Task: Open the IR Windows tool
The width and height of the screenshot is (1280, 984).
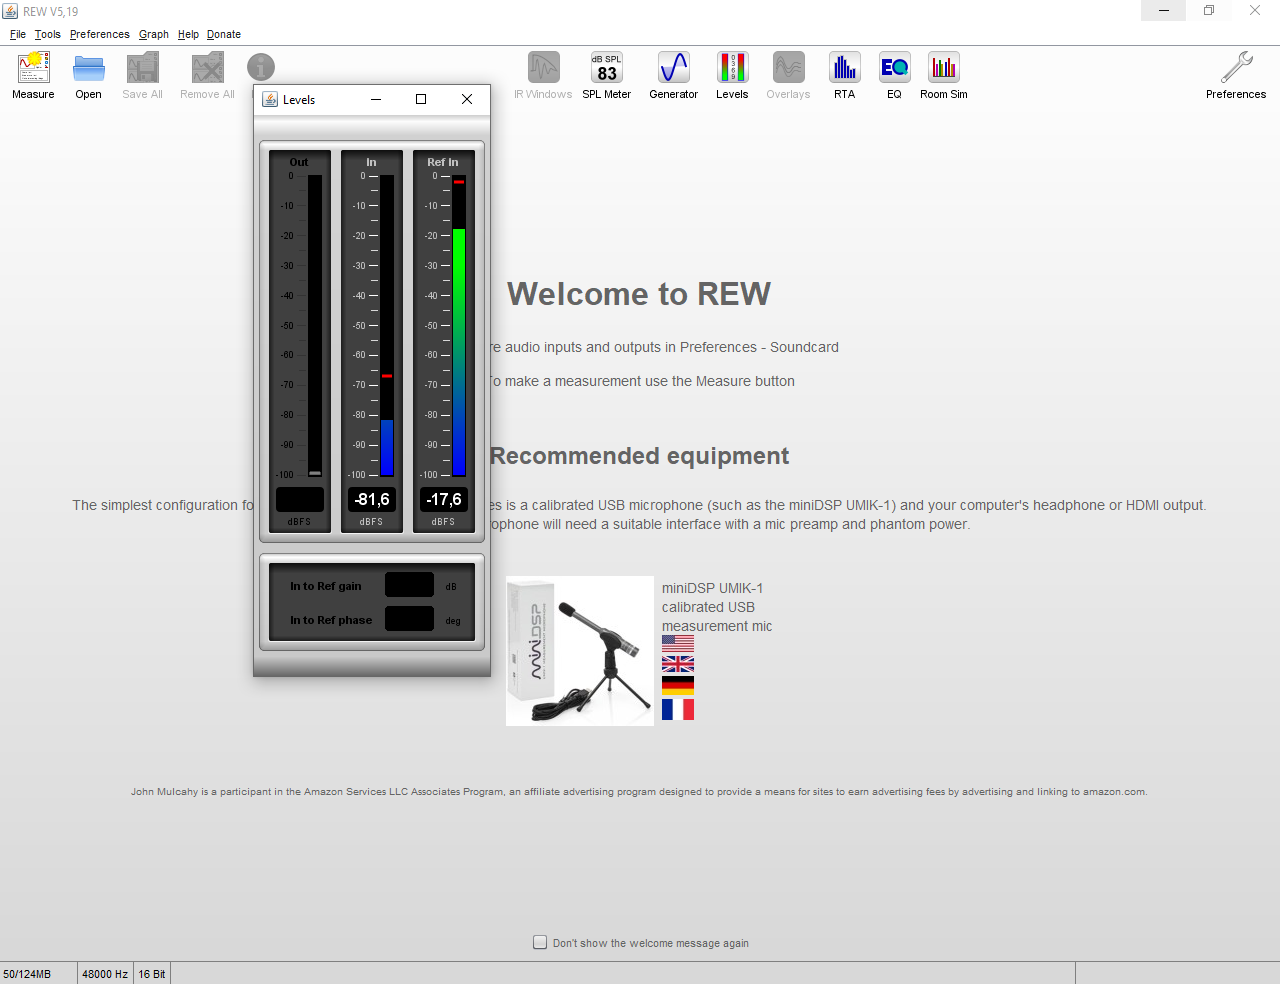Action: pyautogui.click(x=543, y=76)
